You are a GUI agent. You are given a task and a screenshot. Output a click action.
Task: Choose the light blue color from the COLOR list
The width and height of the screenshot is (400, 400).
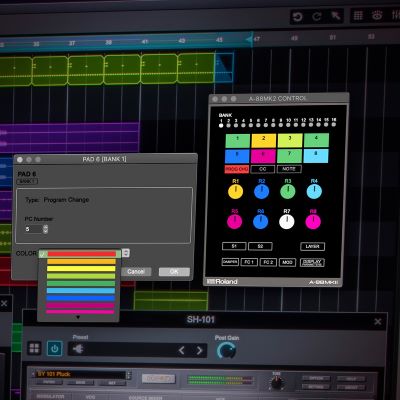81,291
